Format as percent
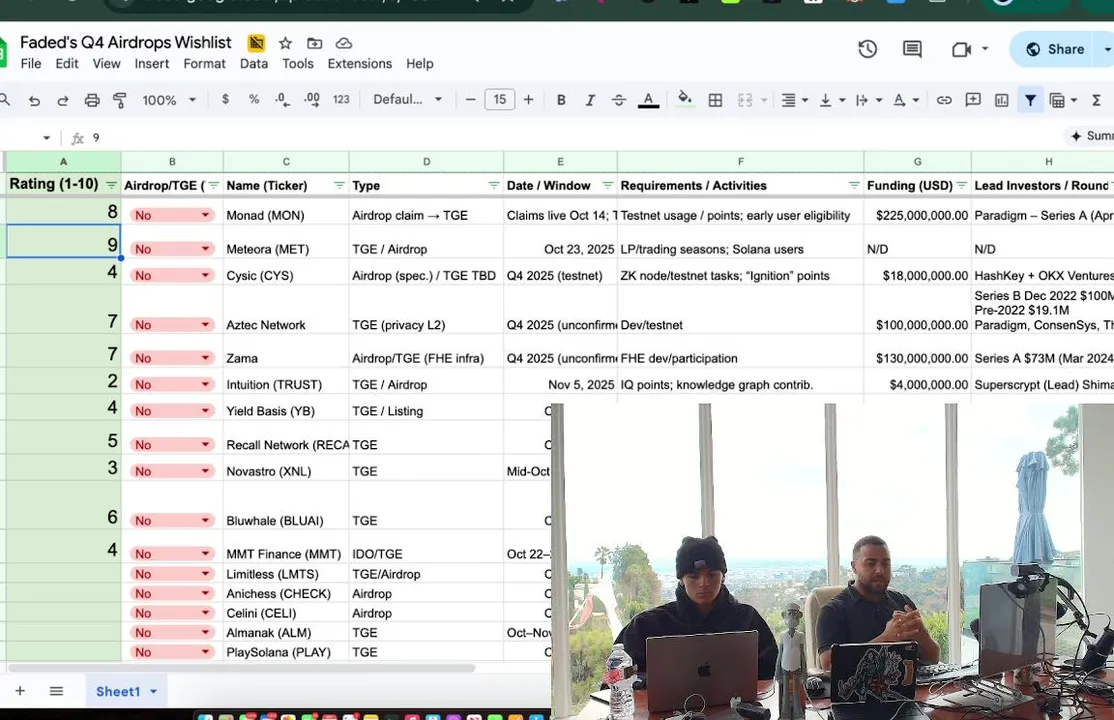 [x=254, y=100]
